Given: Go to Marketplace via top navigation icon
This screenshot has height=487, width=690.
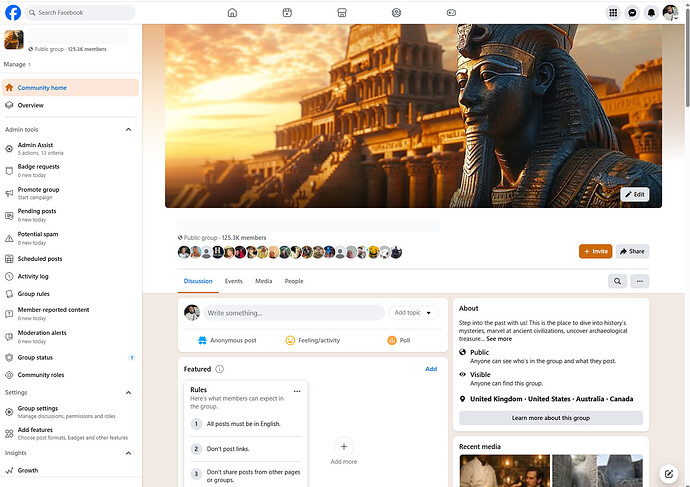Looking at the screenshot, I should [342, 13].
